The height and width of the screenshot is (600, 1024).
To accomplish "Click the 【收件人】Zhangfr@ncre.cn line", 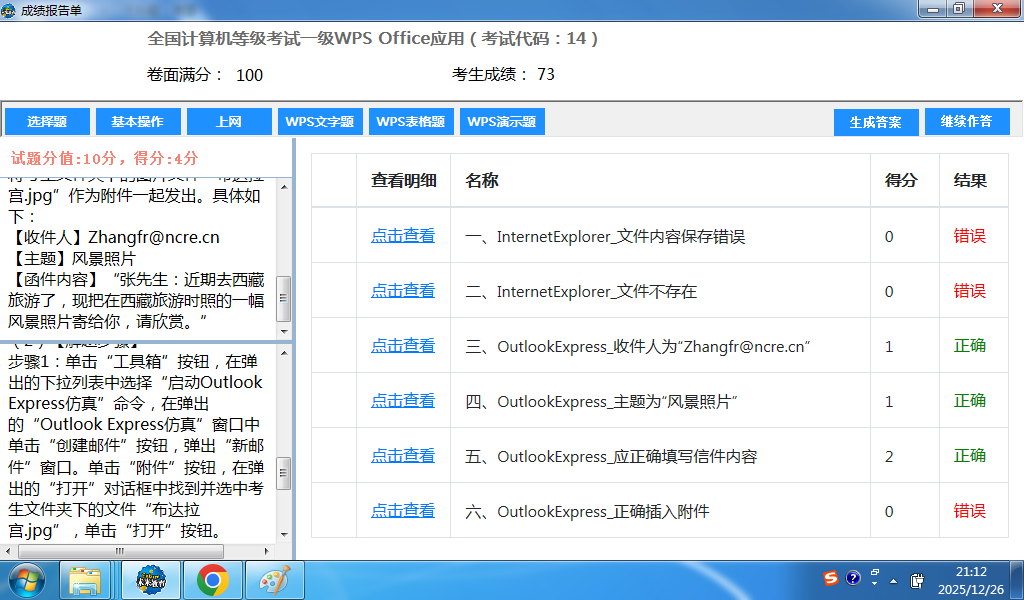I will 114,237.
